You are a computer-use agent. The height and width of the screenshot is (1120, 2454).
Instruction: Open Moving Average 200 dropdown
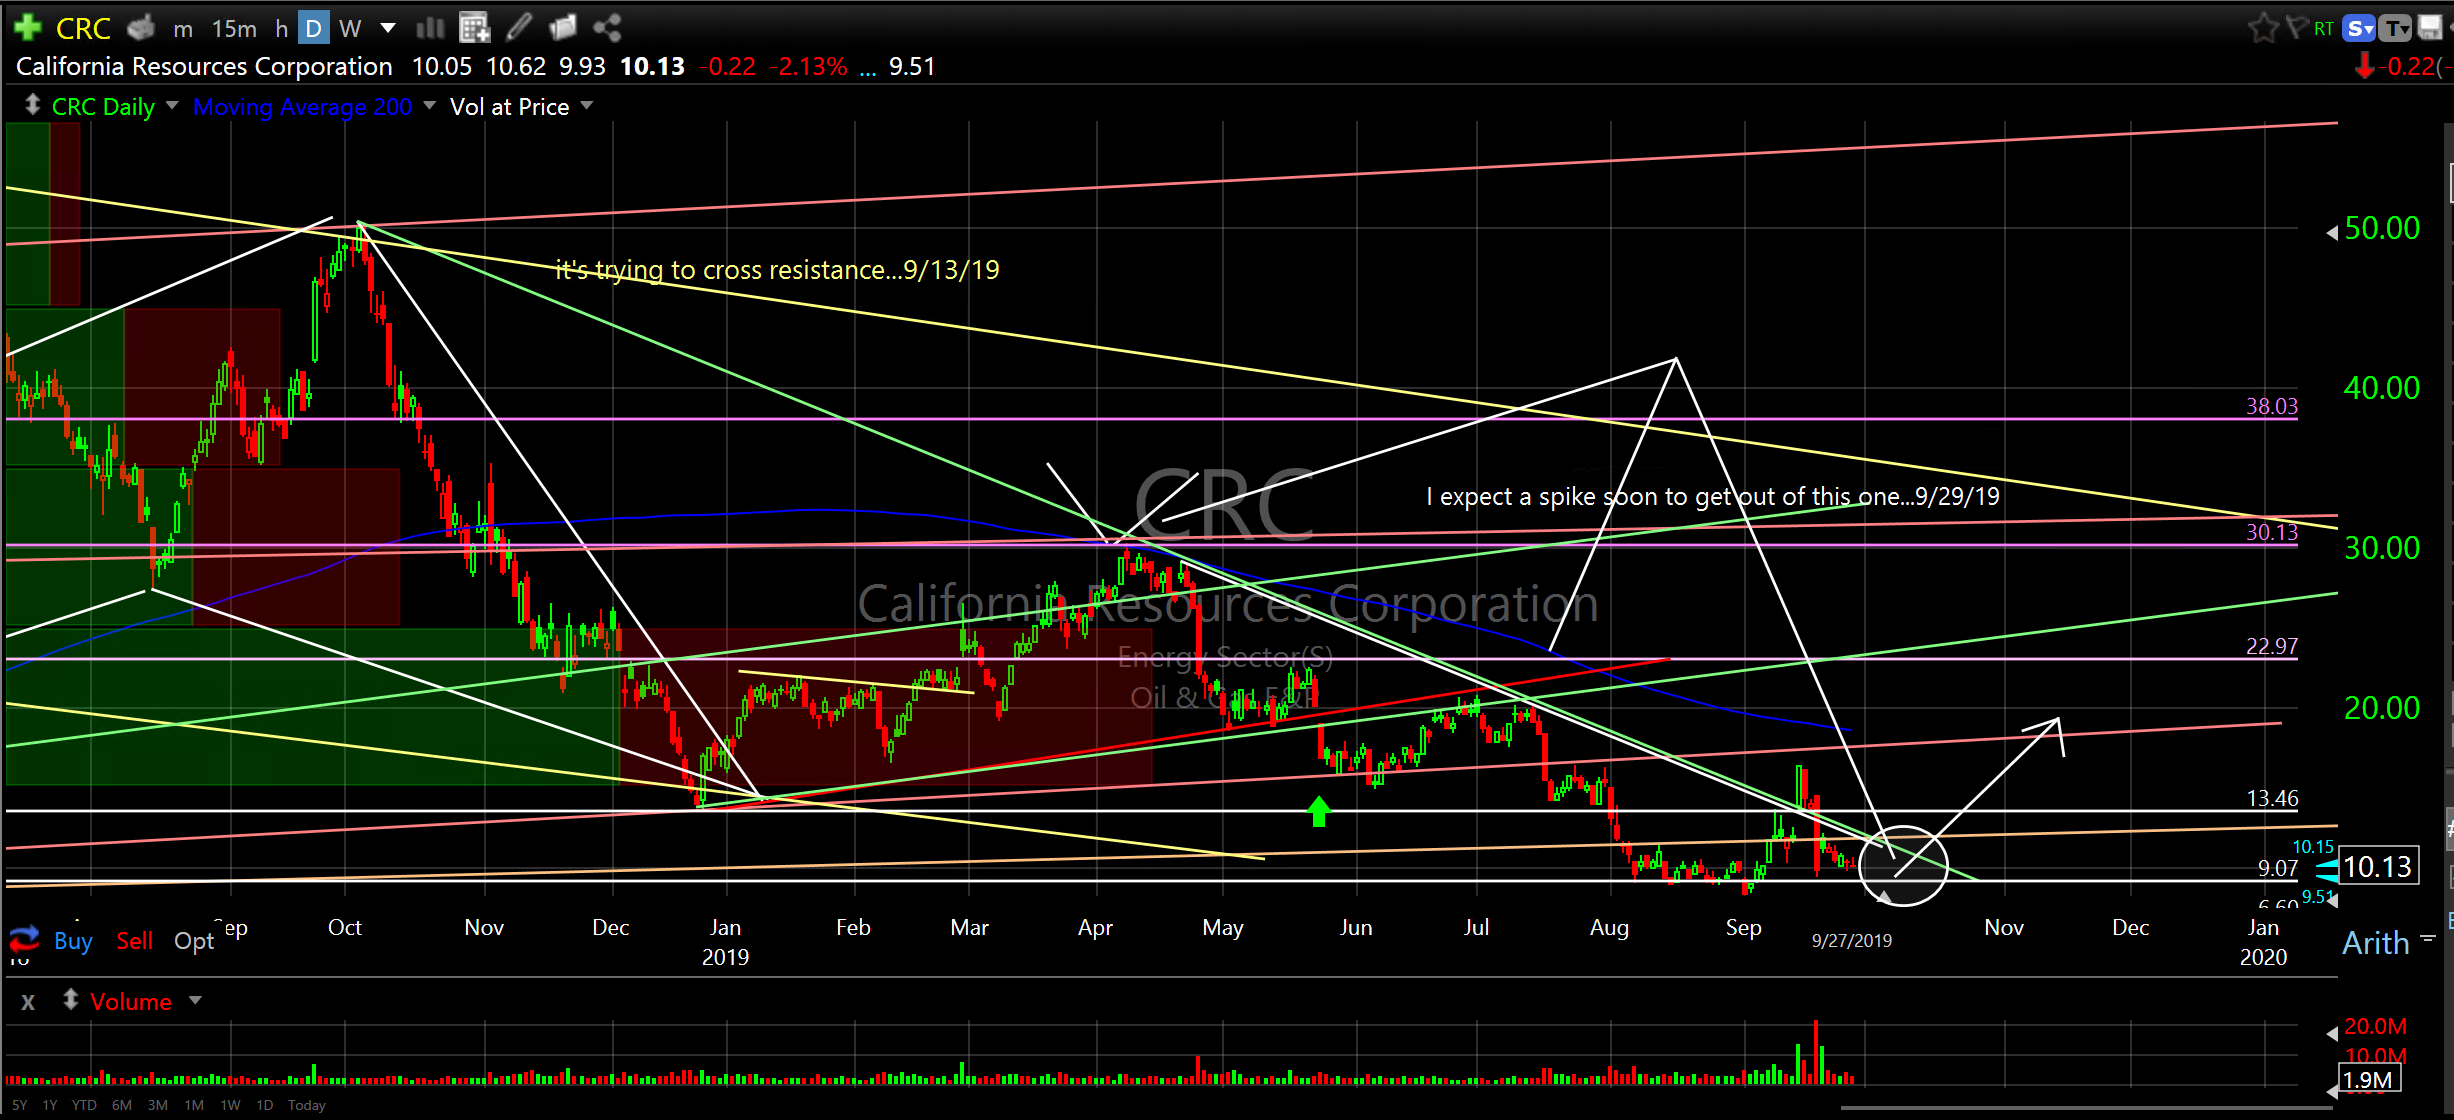pyautogui.click(x=430, y=106)
